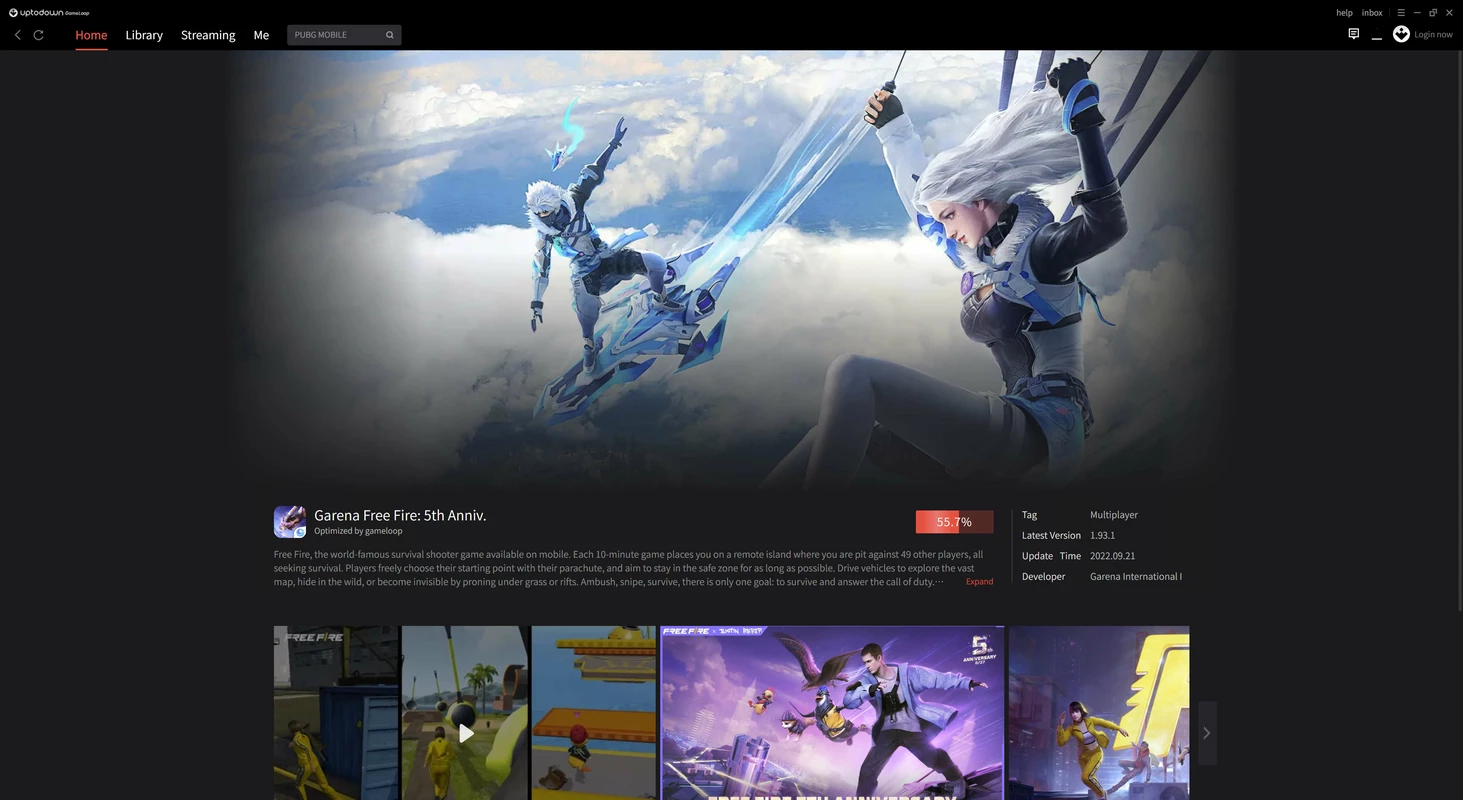Go back with the left arrow icon
1463x800 pixels.
17,35
